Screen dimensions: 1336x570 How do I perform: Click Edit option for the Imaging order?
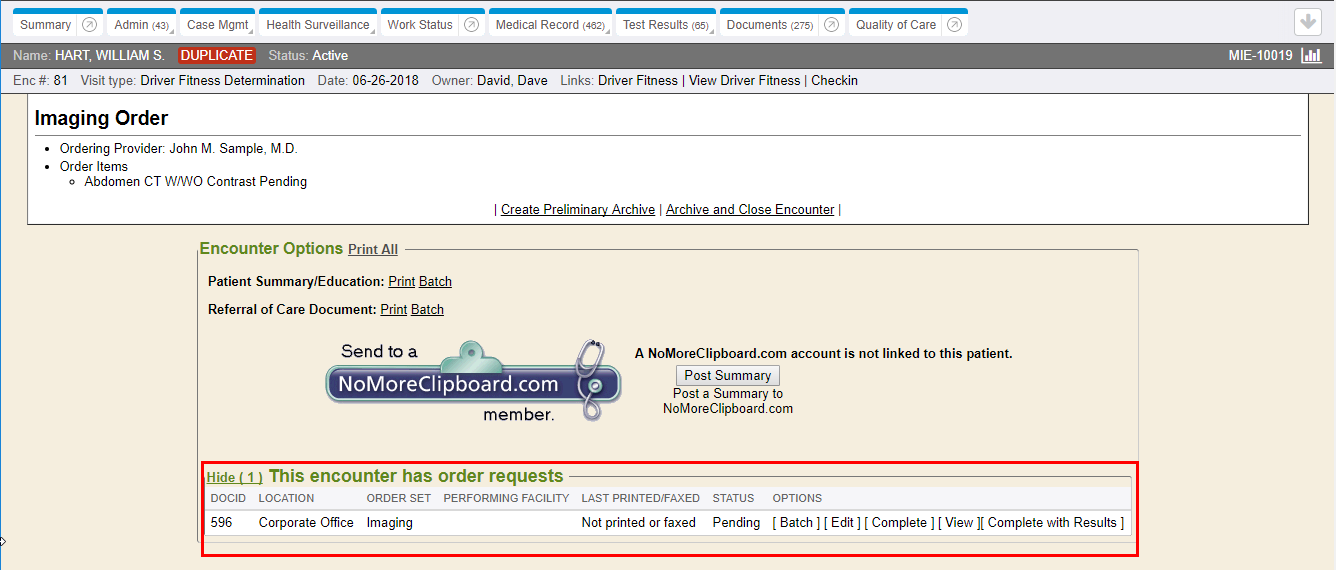842,523
